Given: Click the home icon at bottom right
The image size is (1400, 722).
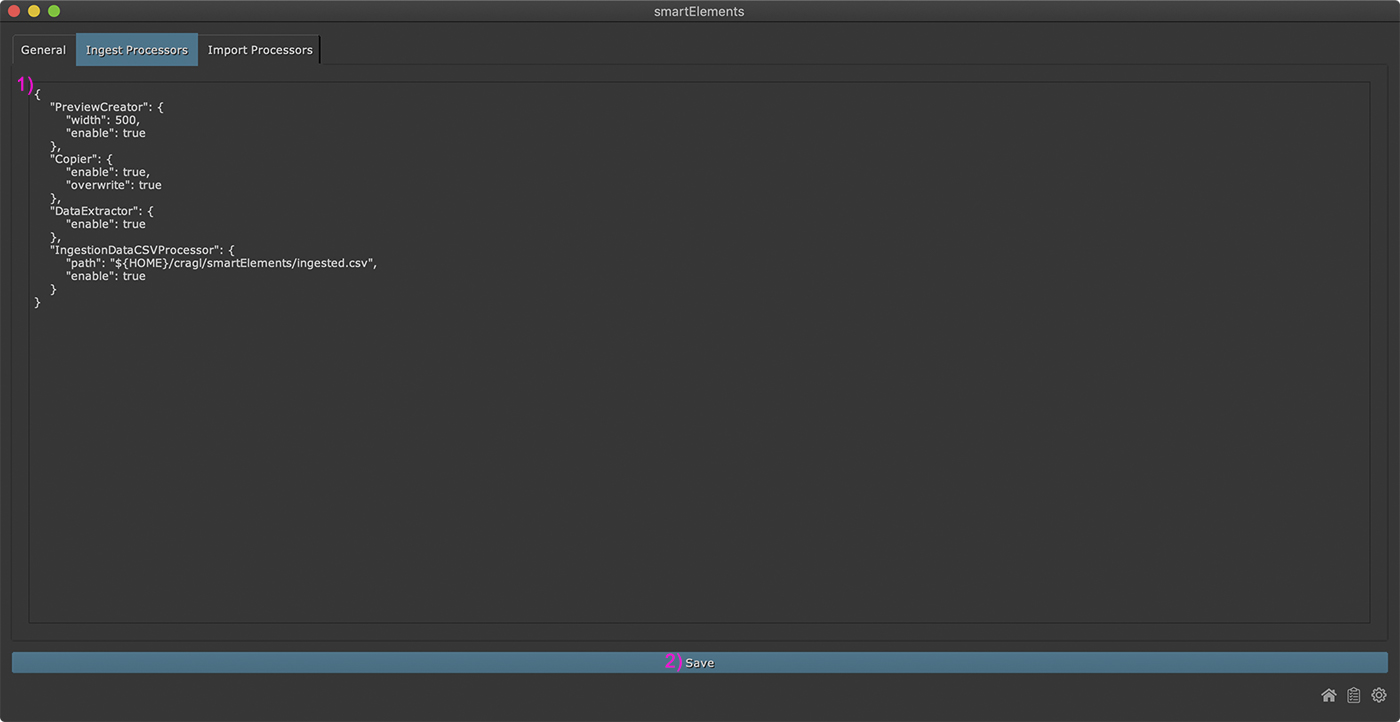Looking at the screenshot, I should 1328,695.
